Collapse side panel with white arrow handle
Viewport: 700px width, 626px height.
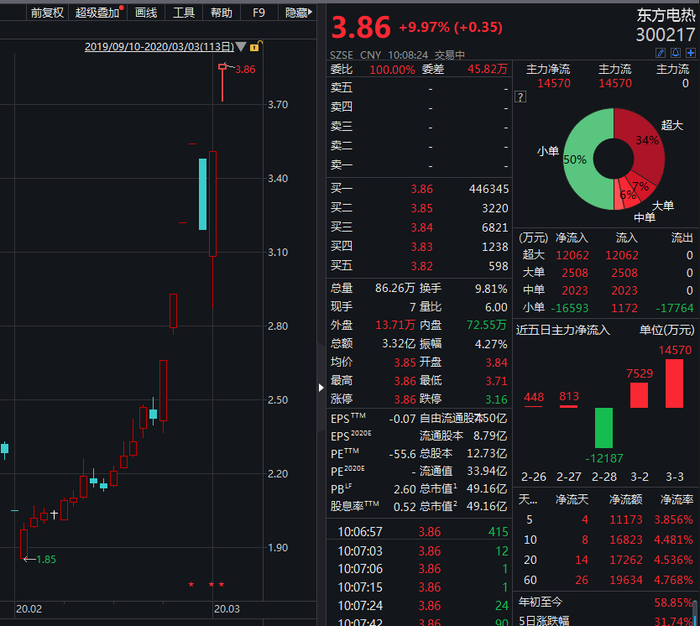pyautogui.click(x=321, y=388)
